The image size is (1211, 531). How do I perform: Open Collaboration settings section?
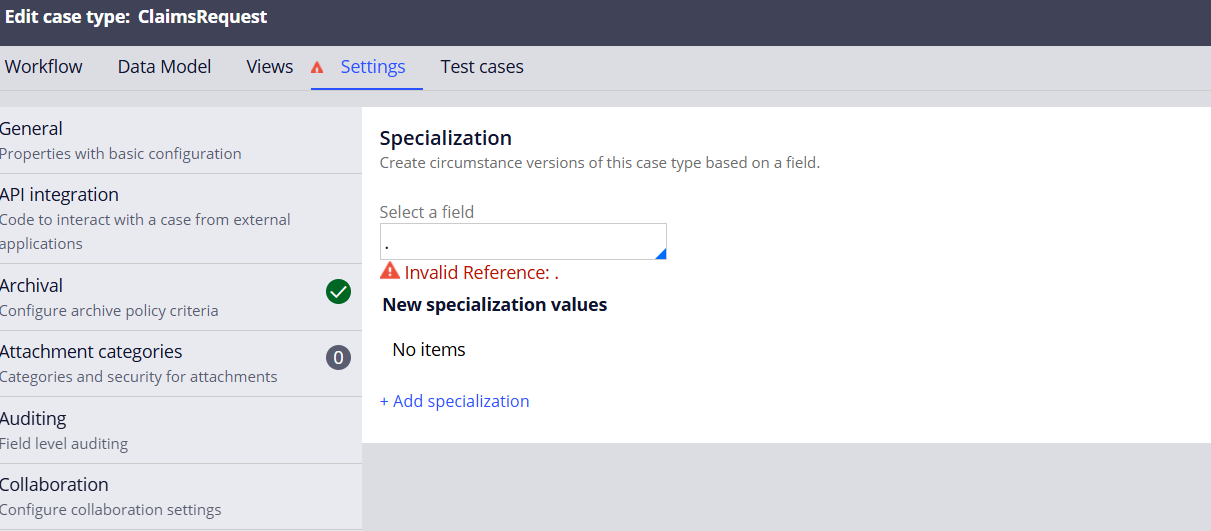point(120,496)
